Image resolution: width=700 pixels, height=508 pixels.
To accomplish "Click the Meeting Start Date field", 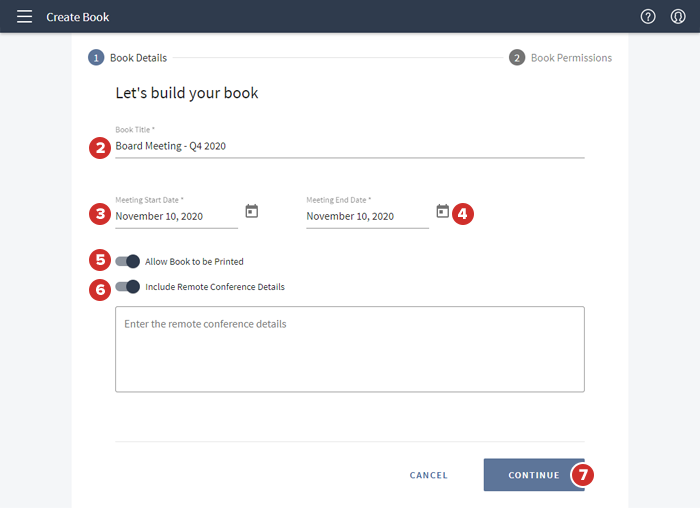I will (x=175, y=216).
